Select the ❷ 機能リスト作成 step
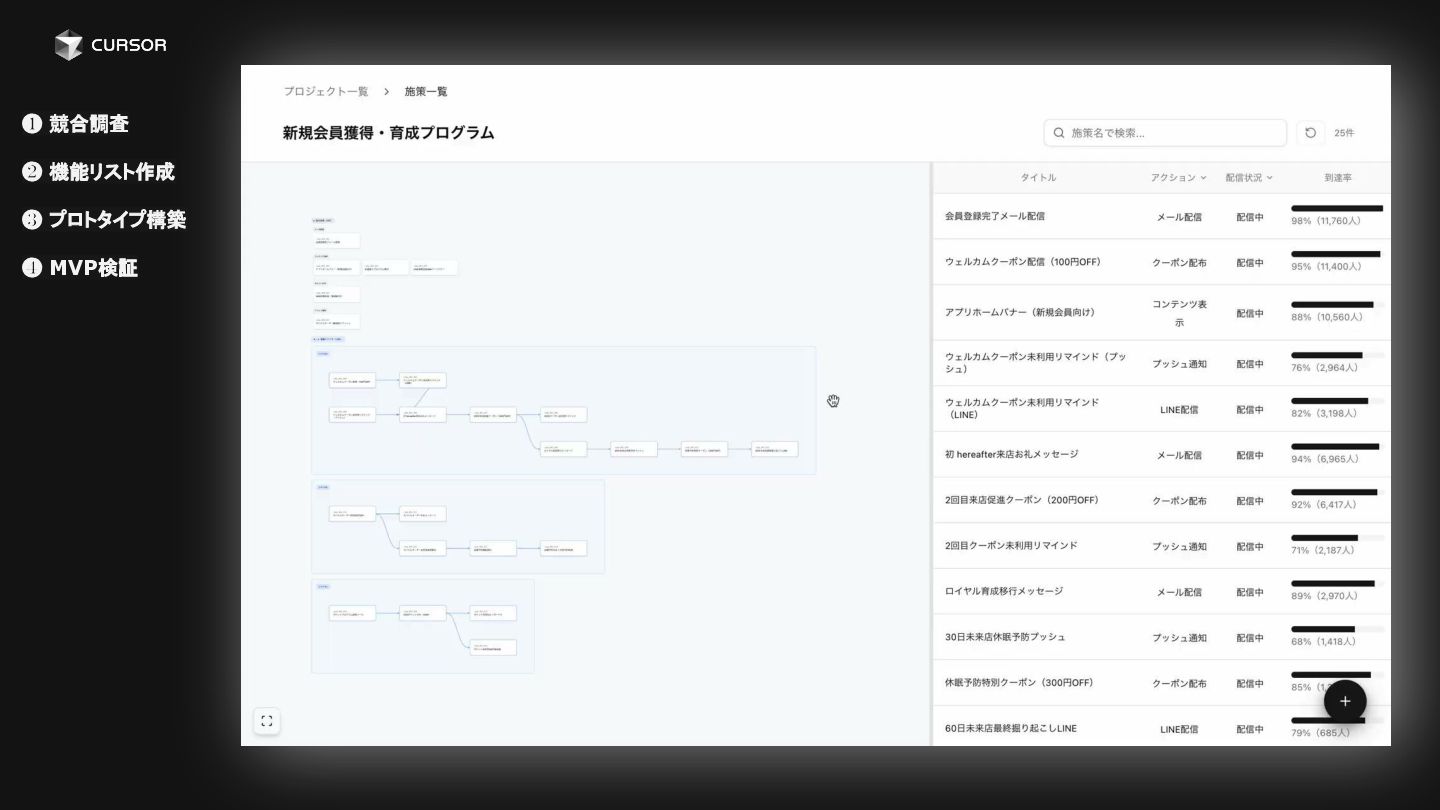Viewport: 1440px width, 810px height. point(98,172)
